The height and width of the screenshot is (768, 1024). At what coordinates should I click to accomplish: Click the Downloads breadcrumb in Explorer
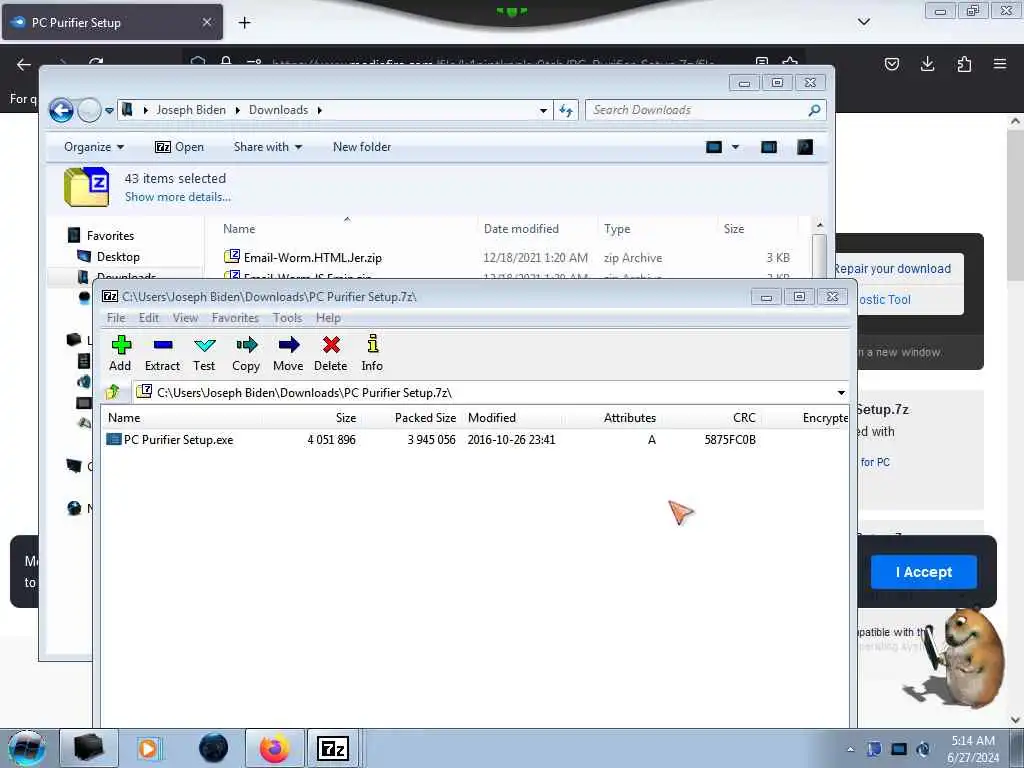pos(278,110)
